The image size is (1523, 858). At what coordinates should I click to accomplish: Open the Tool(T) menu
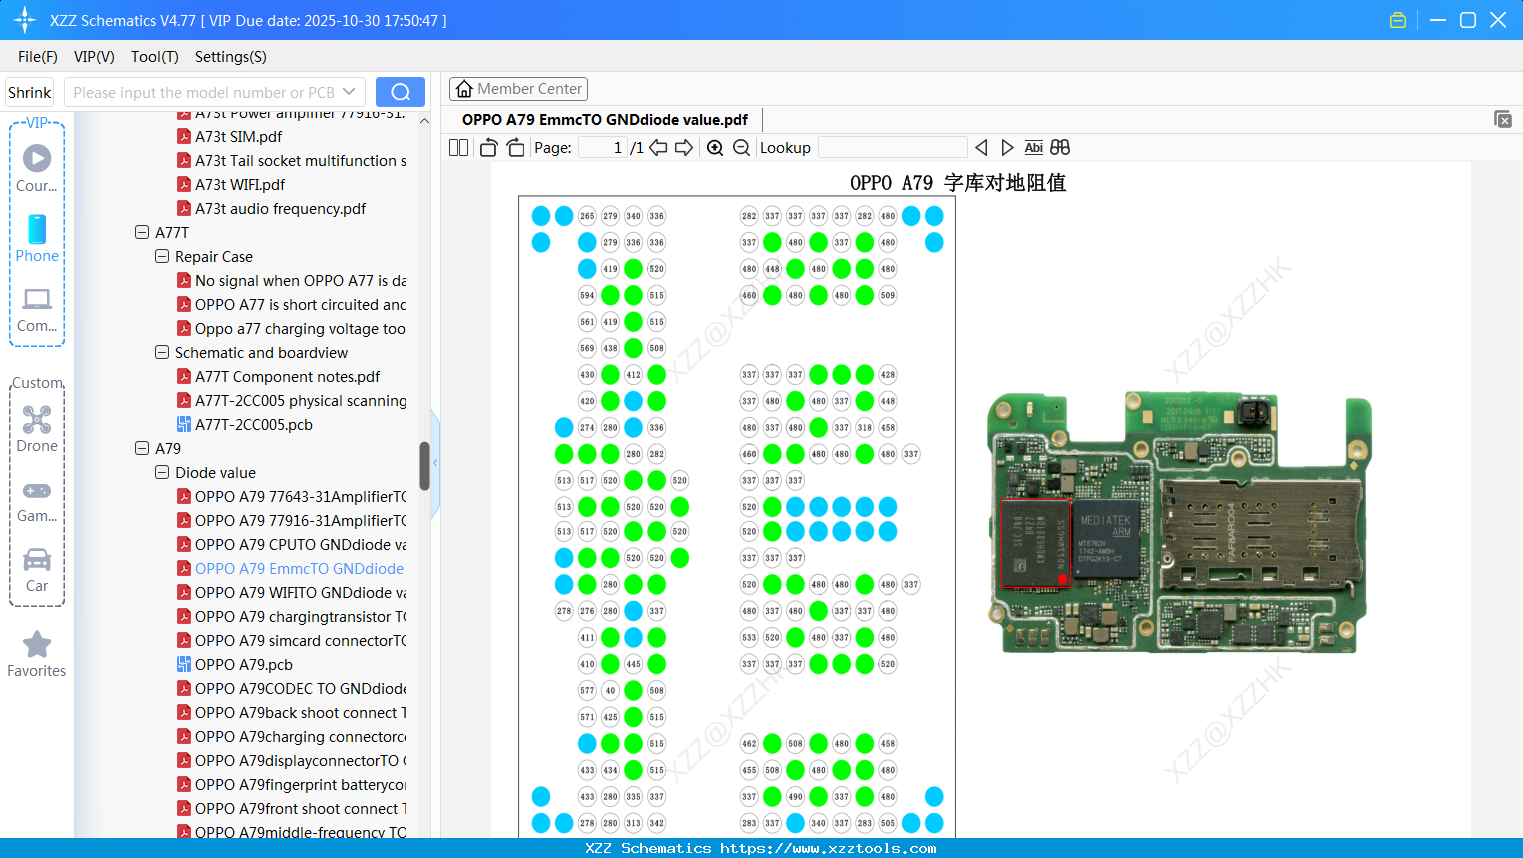tap(154, 57)
